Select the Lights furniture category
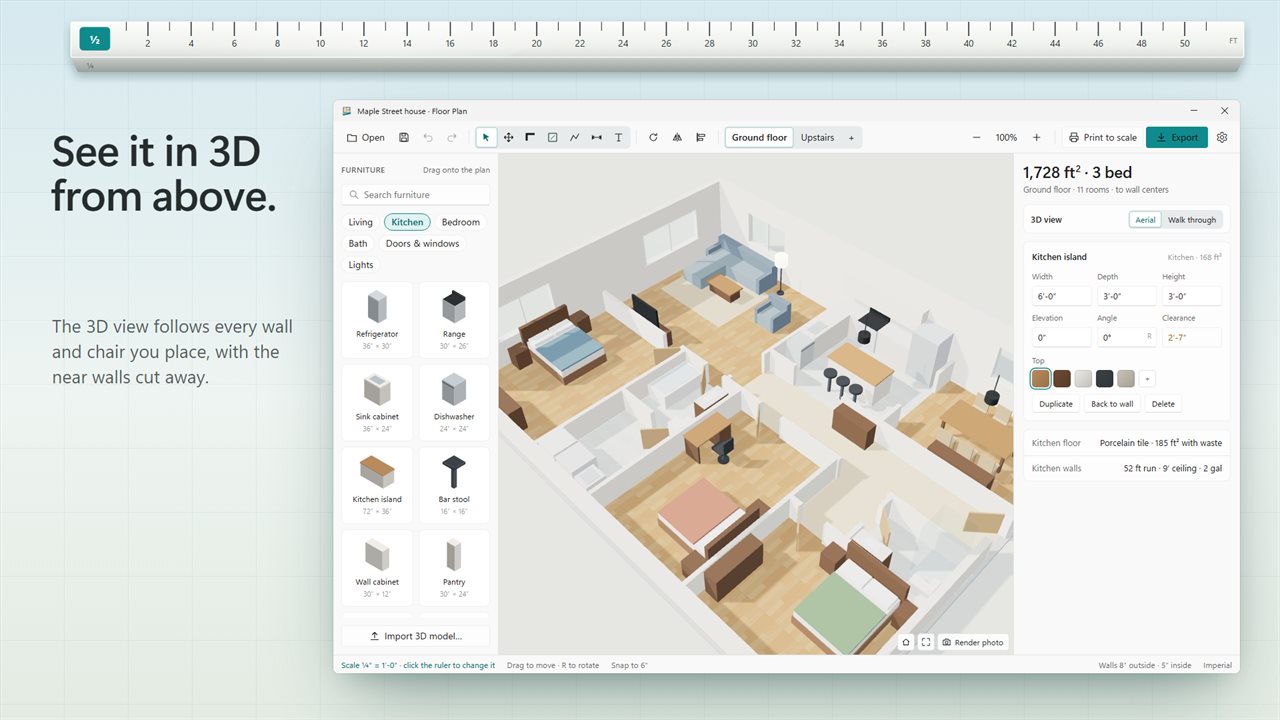Image resolution: width=1280 pixels, height=720 pixels. click(x=361, y=265)
